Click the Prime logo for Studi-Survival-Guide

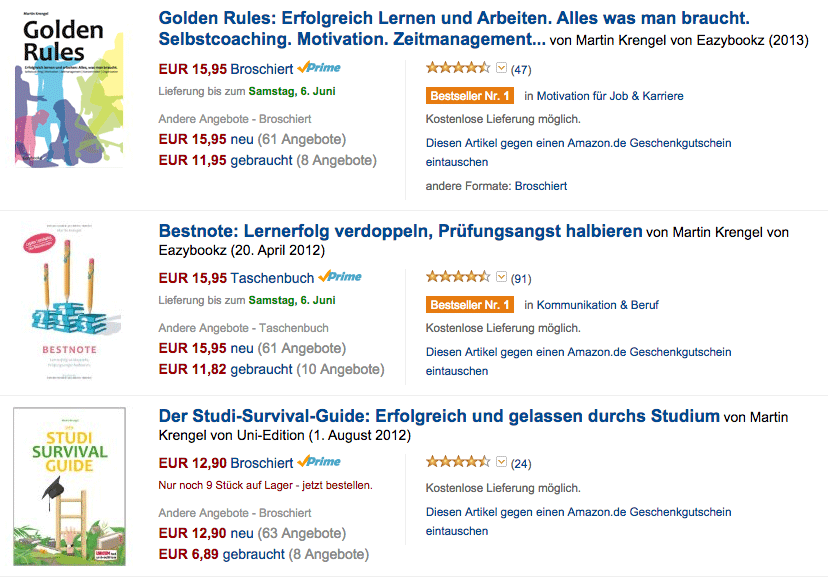pyautogui.click(x=319, y=461)
